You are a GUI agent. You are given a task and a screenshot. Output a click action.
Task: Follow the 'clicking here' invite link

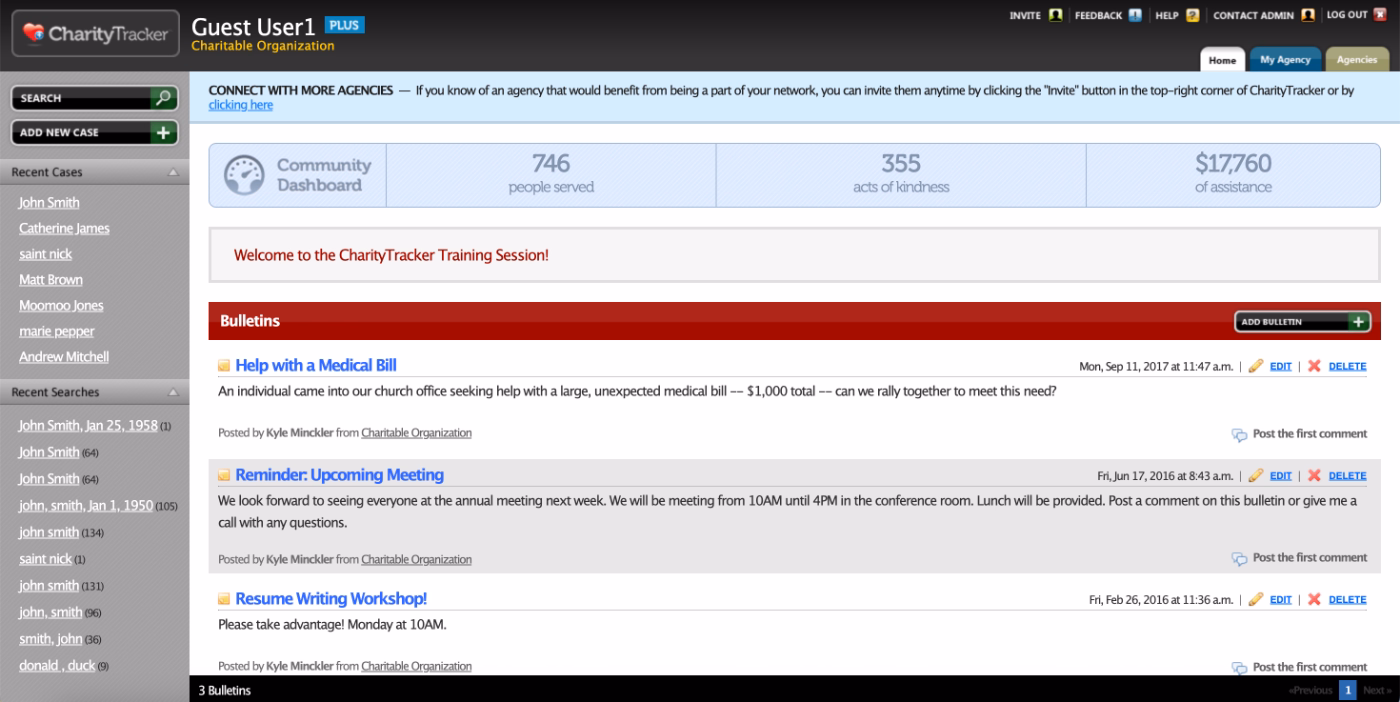(240, 105)
